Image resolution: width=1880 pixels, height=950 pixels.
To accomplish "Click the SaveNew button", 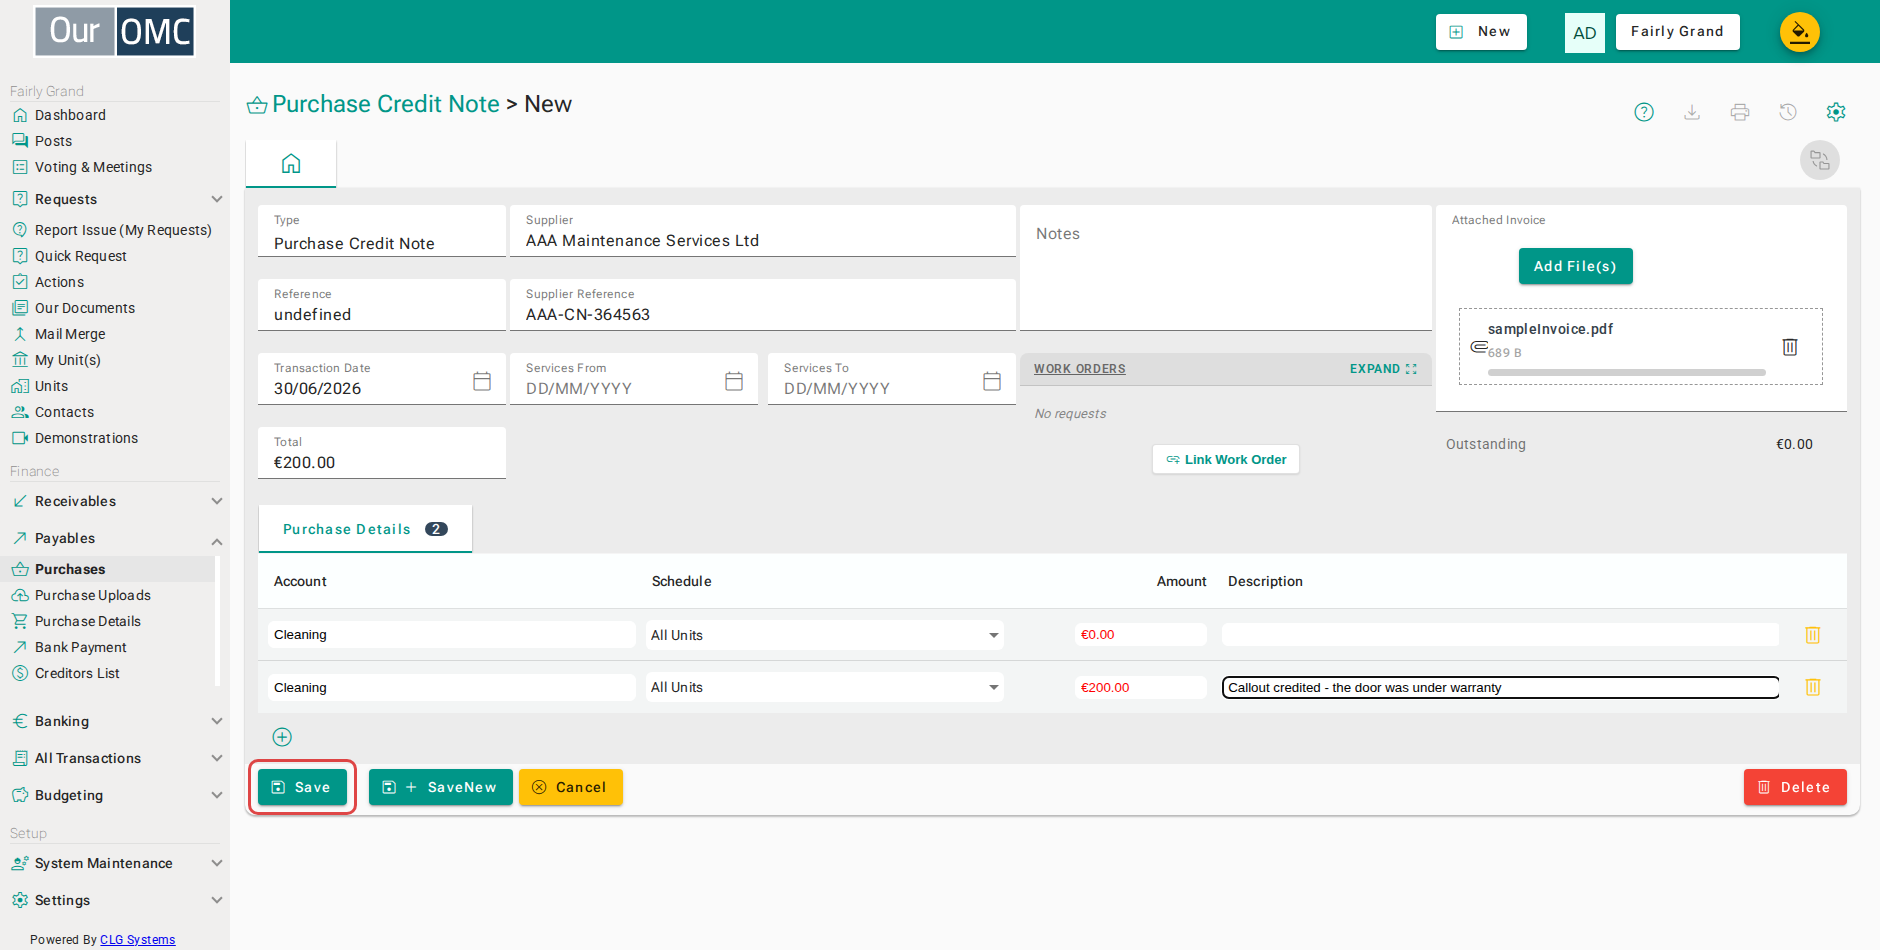I will click(x=440, y=787).
